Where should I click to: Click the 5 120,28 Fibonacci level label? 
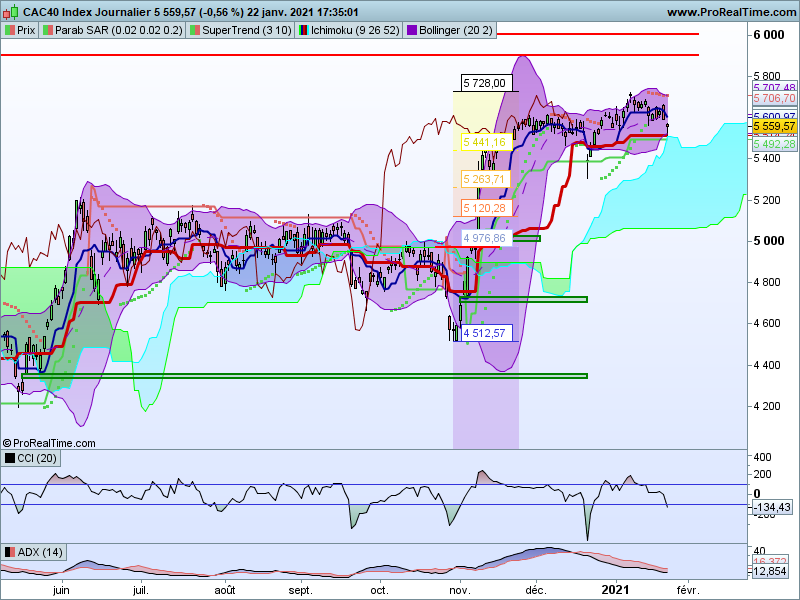tap(485, 208)
